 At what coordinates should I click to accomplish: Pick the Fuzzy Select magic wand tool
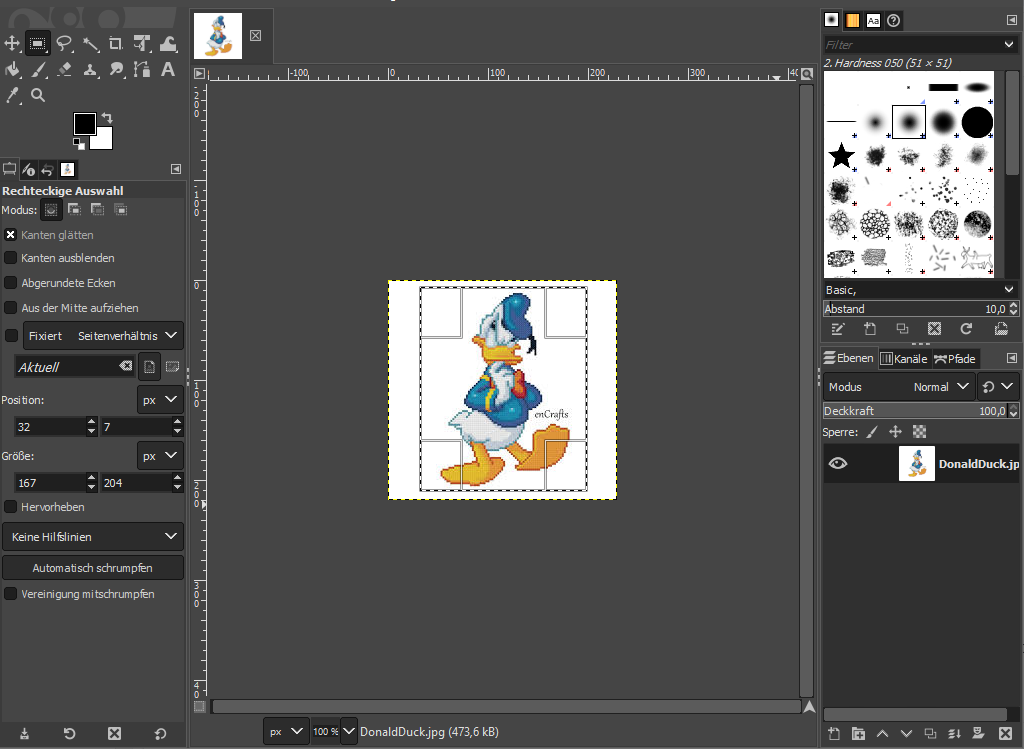[x=90, y=43]
